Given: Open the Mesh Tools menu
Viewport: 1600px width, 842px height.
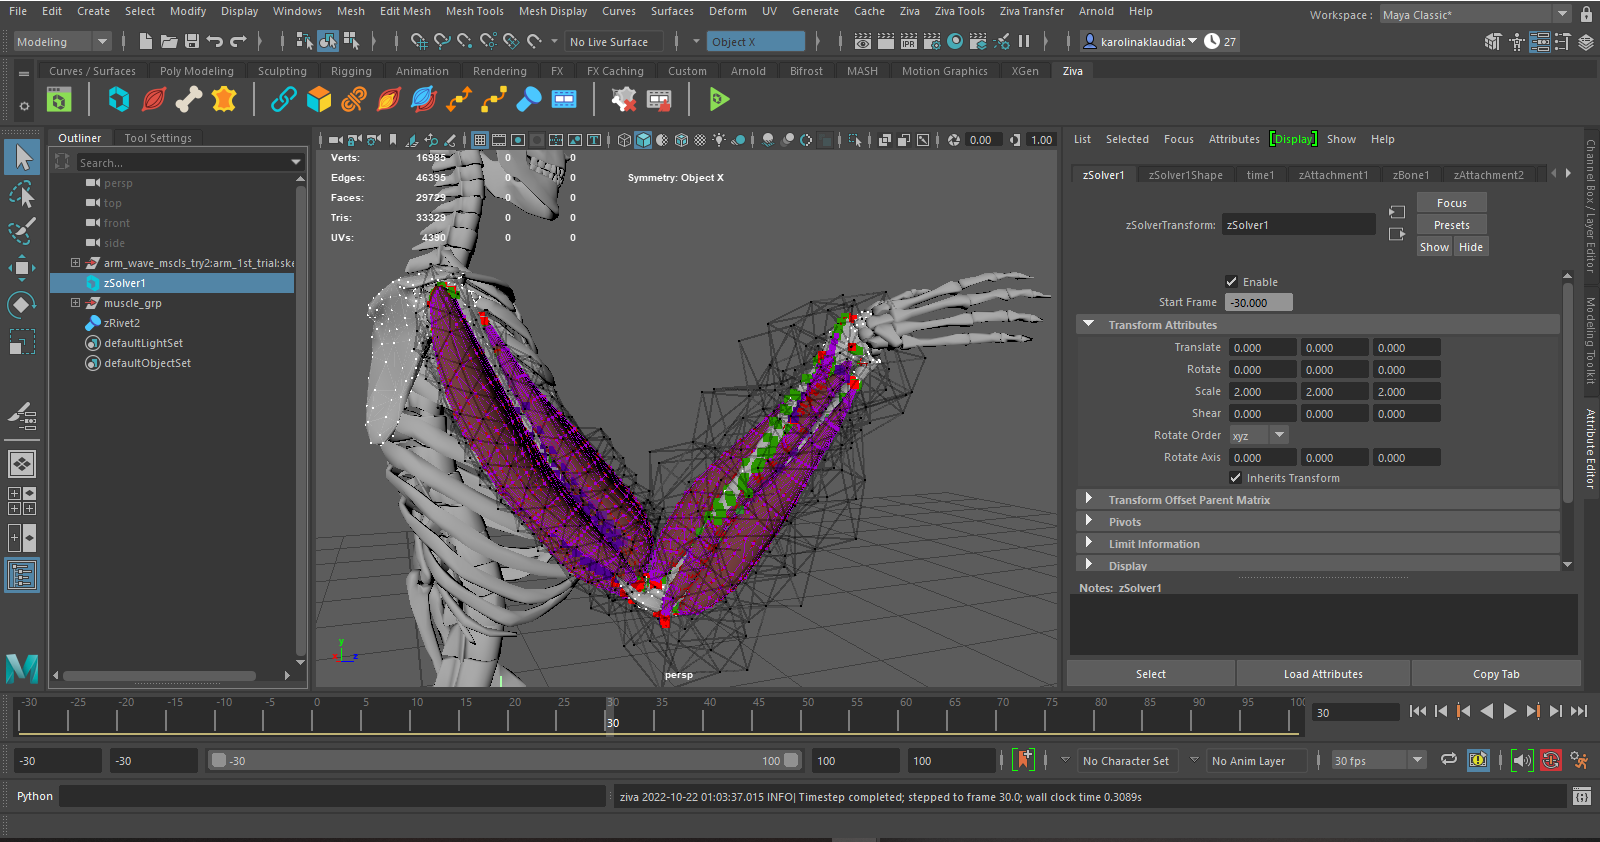Looking at the screenshot, I should point(475,11).
